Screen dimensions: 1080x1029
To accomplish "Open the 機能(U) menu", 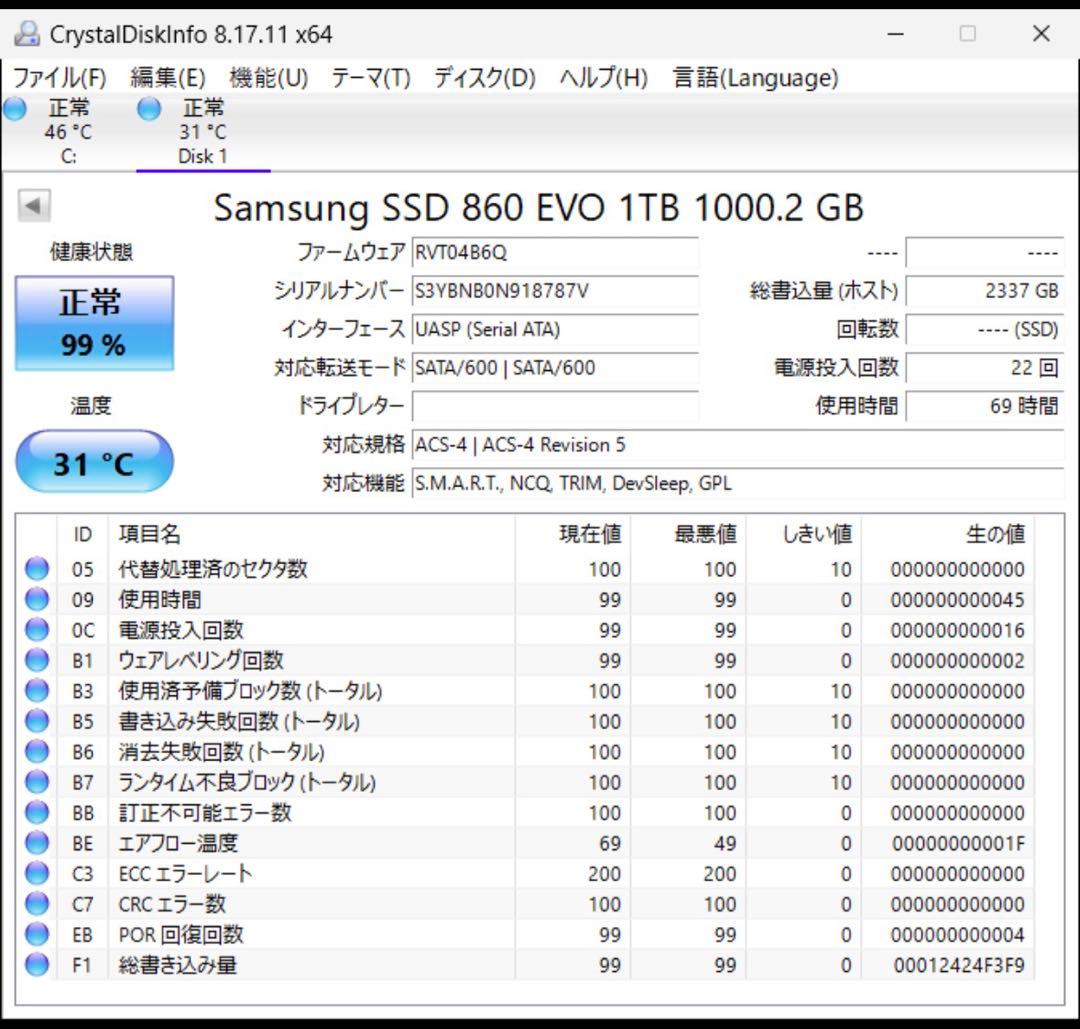I will 269,77.
